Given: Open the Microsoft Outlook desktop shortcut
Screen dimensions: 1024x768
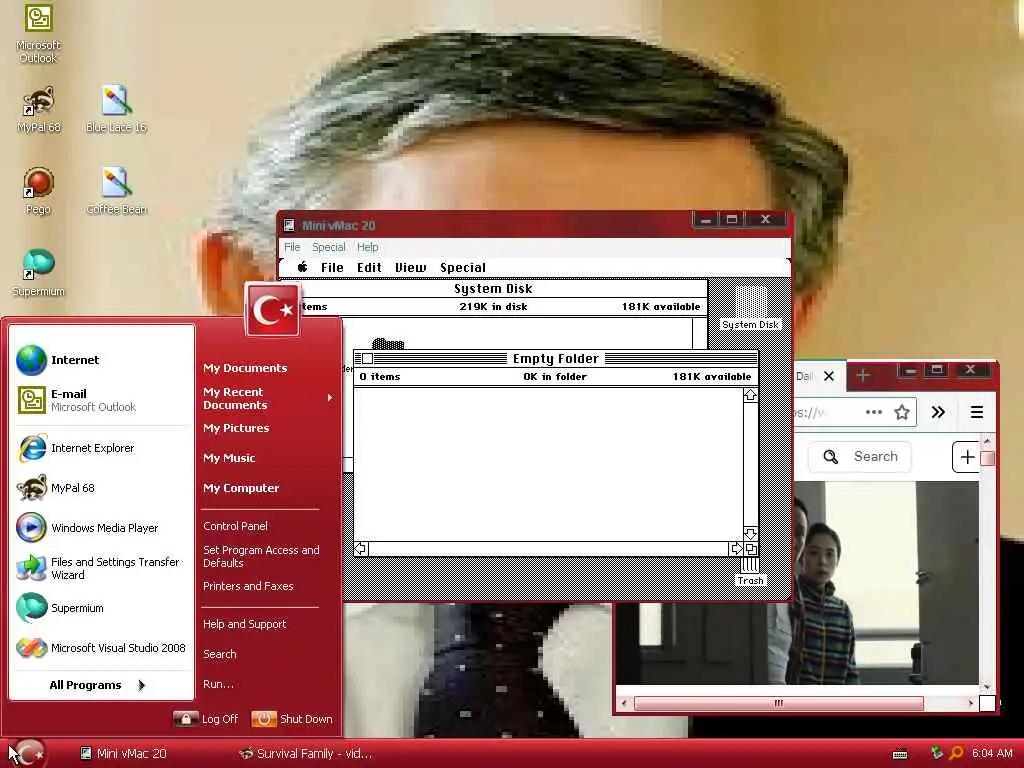Looking at the screenshot, I should (x=38, y=33).
